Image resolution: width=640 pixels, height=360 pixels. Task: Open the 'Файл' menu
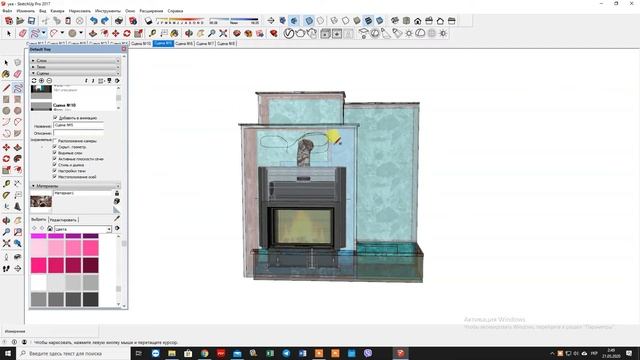pyautogui.click(x=7, y=11)
